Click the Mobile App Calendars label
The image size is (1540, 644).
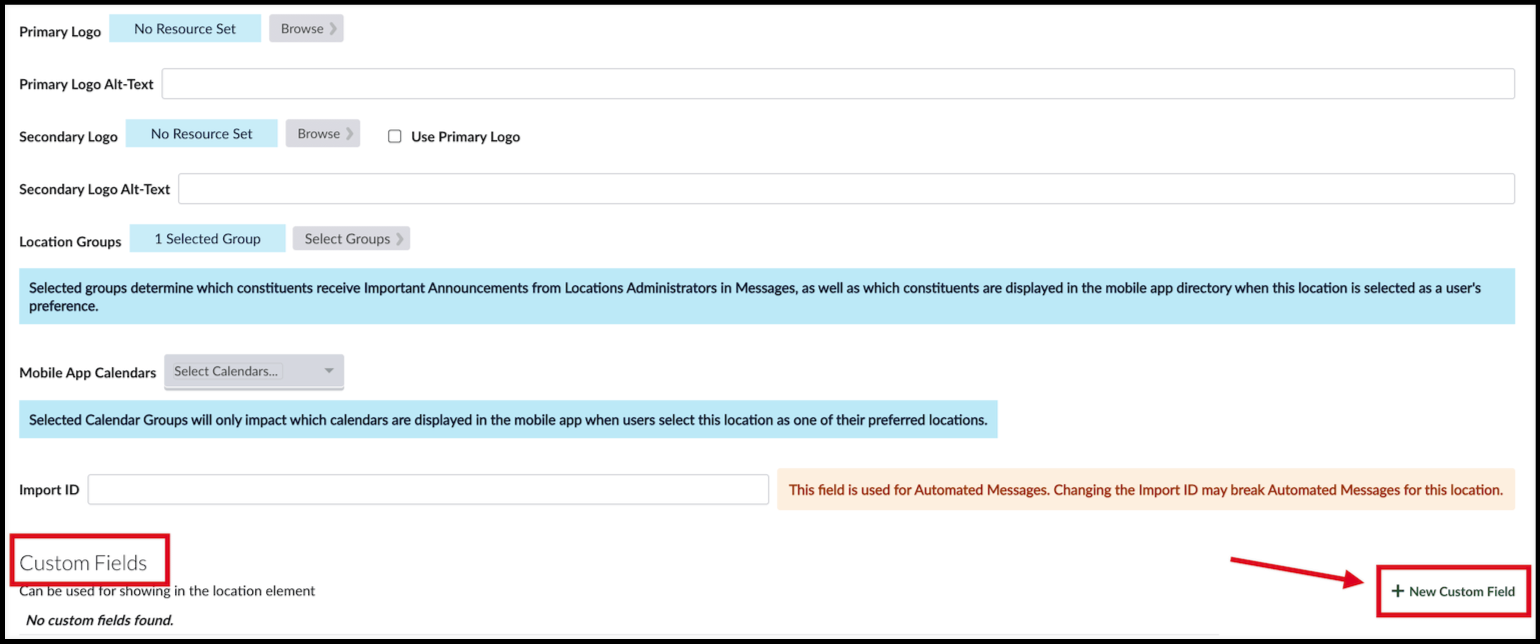88,372
